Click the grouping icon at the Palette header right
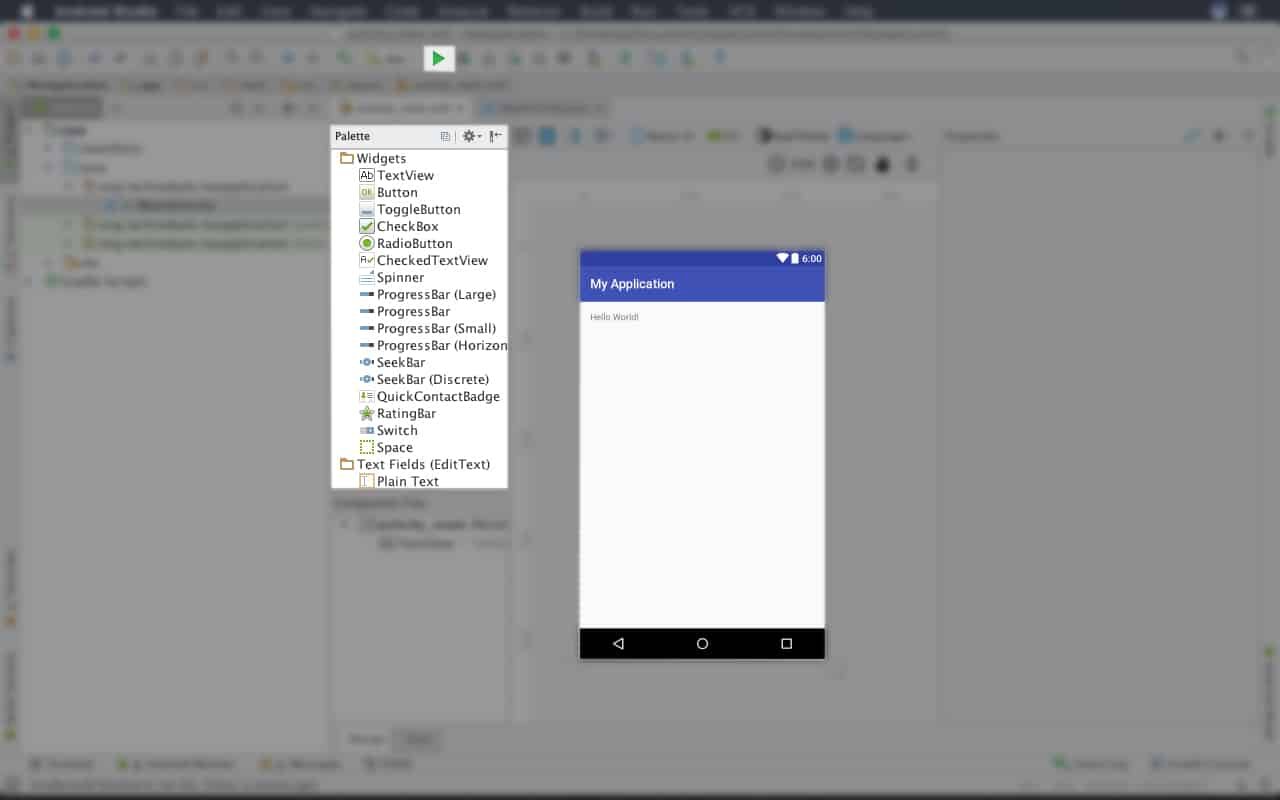The height and width of the screenshot is (800, 1280). 496,136
